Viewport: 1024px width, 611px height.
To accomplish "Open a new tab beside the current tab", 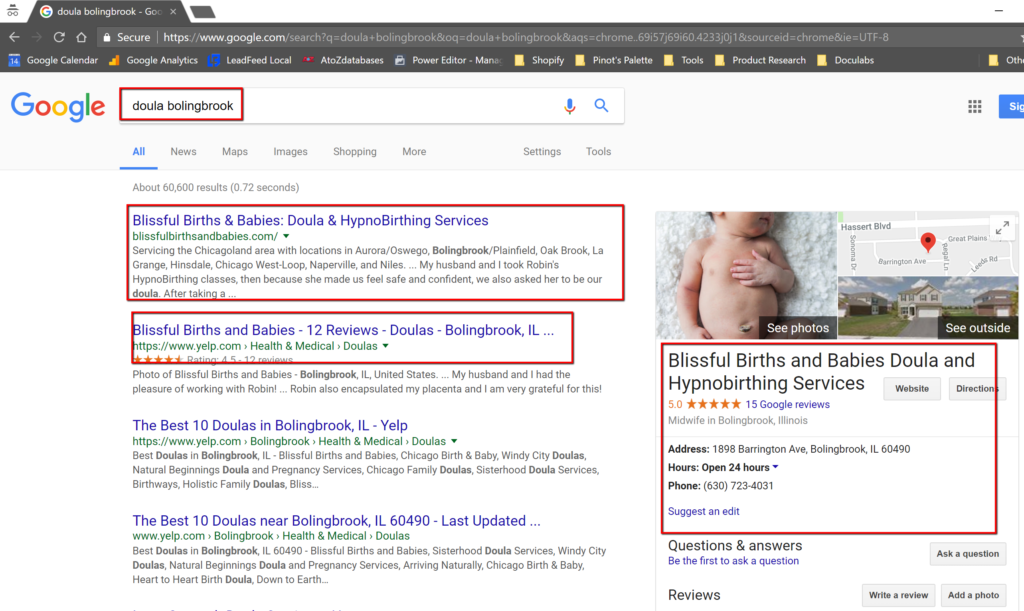I will (203, 12).
